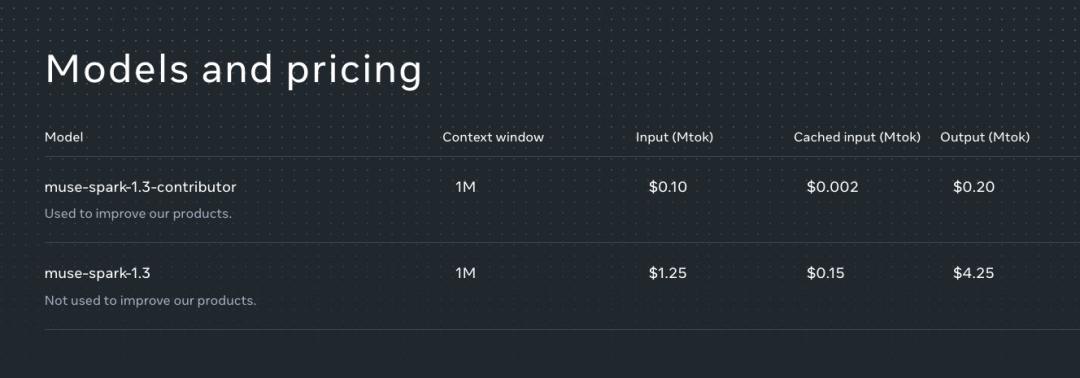Image resolution: width=1080 pixels, height=378 pixels.
Task: Click the Input (Mtok) column header
Action: click(x=674, y=137)
